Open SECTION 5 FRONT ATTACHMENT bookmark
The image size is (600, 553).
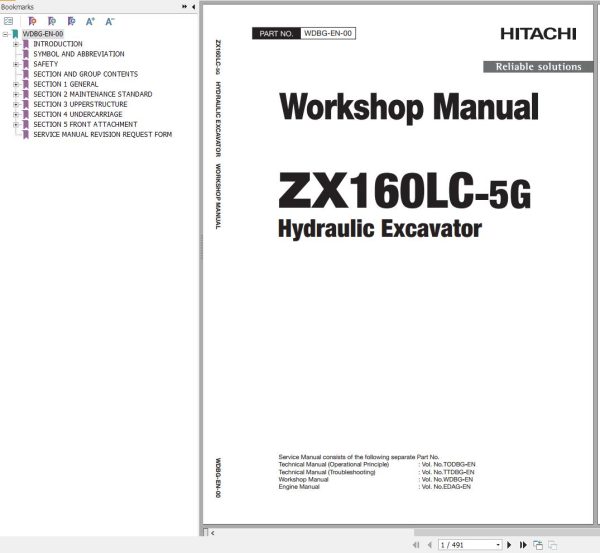click(85, 124)
